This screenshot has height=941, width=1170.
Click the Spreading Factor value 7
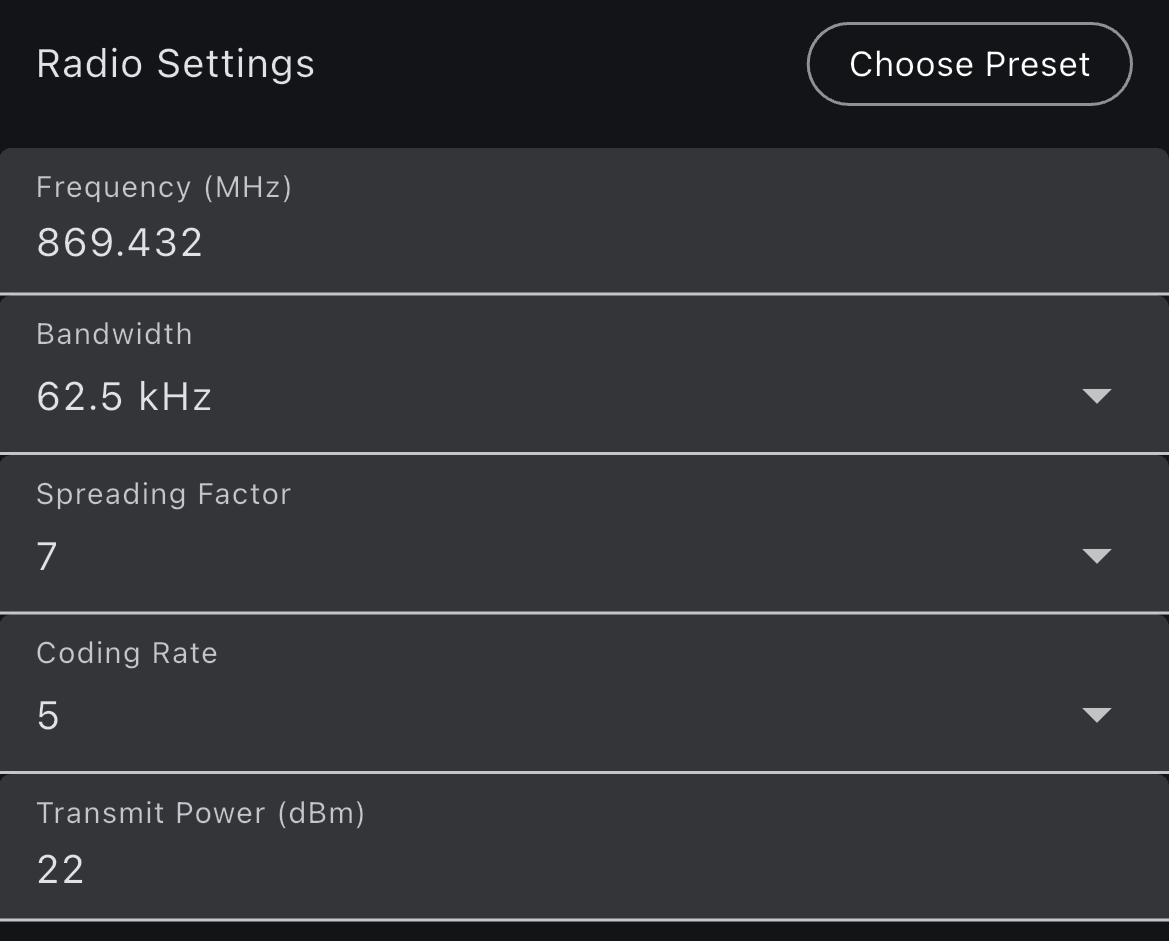point(47,556)
